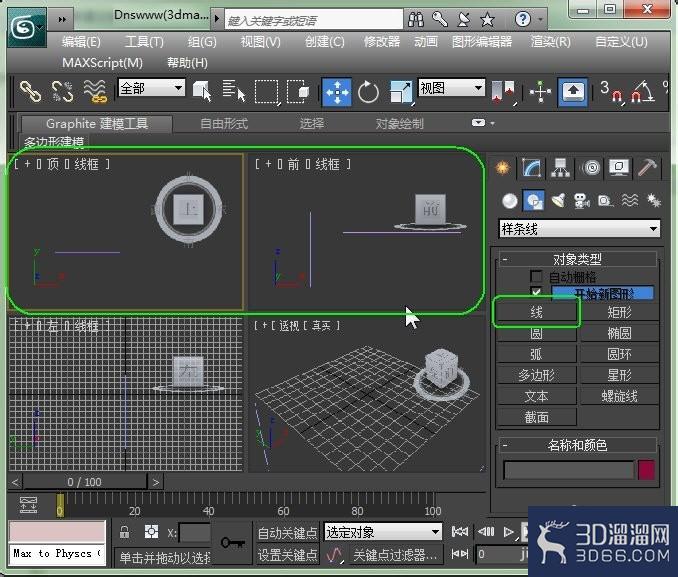The width and height of the screenshot is (678, 577).
Task: Open the 编辑(E) menu
Action: [81, 42]
